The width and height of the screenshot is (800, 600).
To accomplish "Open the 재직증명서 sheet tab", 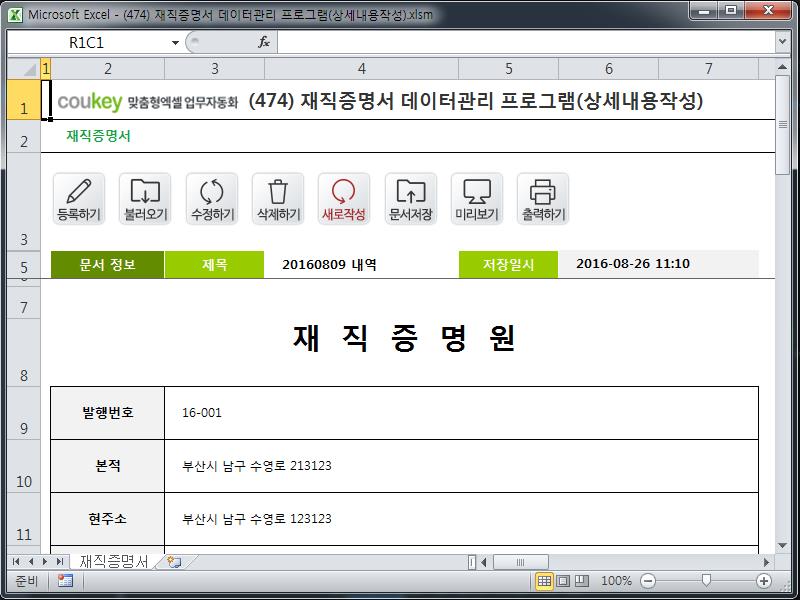I will pos(114,562).
